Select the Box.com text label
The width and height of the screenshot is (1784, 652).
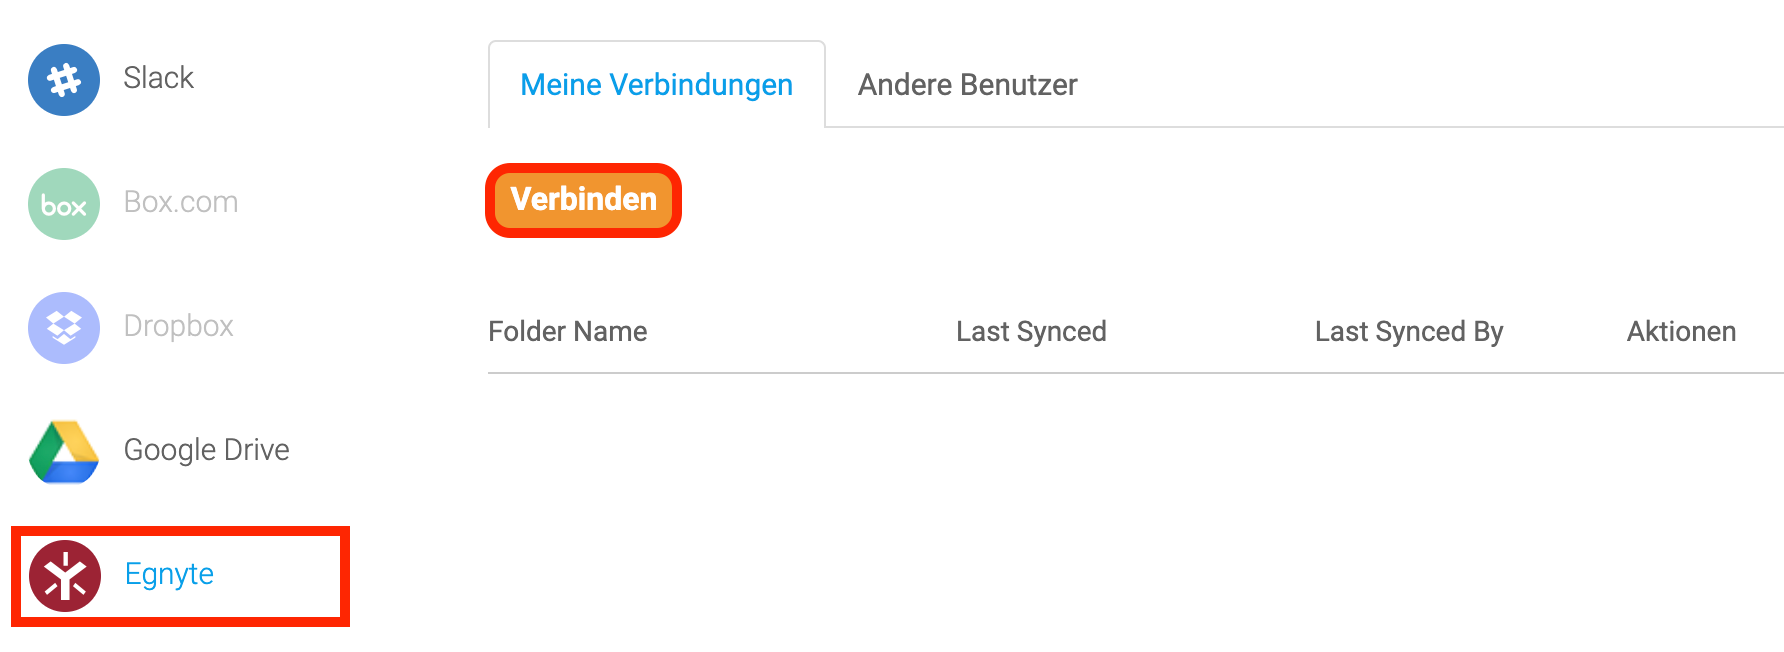tap(181, 202)
